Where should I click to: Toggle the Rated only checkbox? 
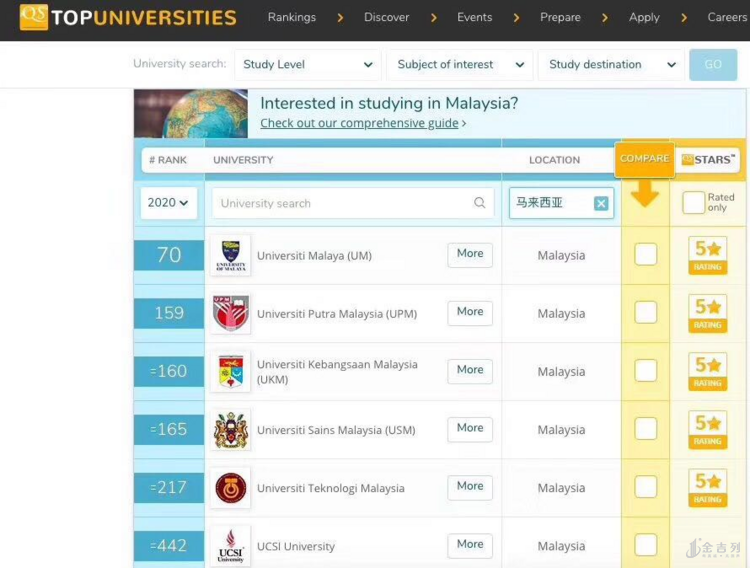tap(693, 202)
